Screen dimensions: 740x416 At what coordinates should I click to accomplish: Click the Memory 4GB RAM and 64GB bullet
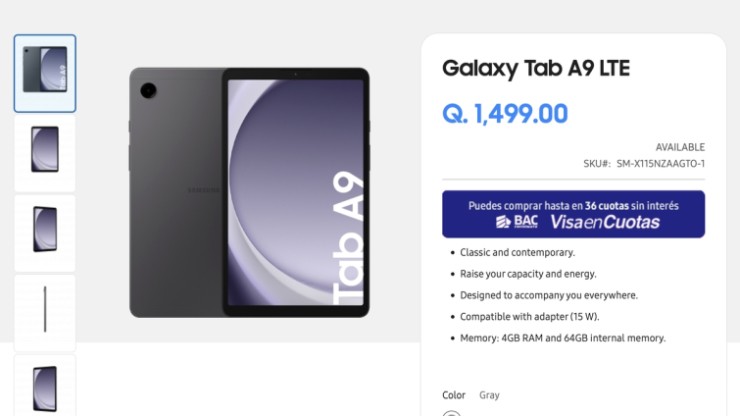(562, 338)
